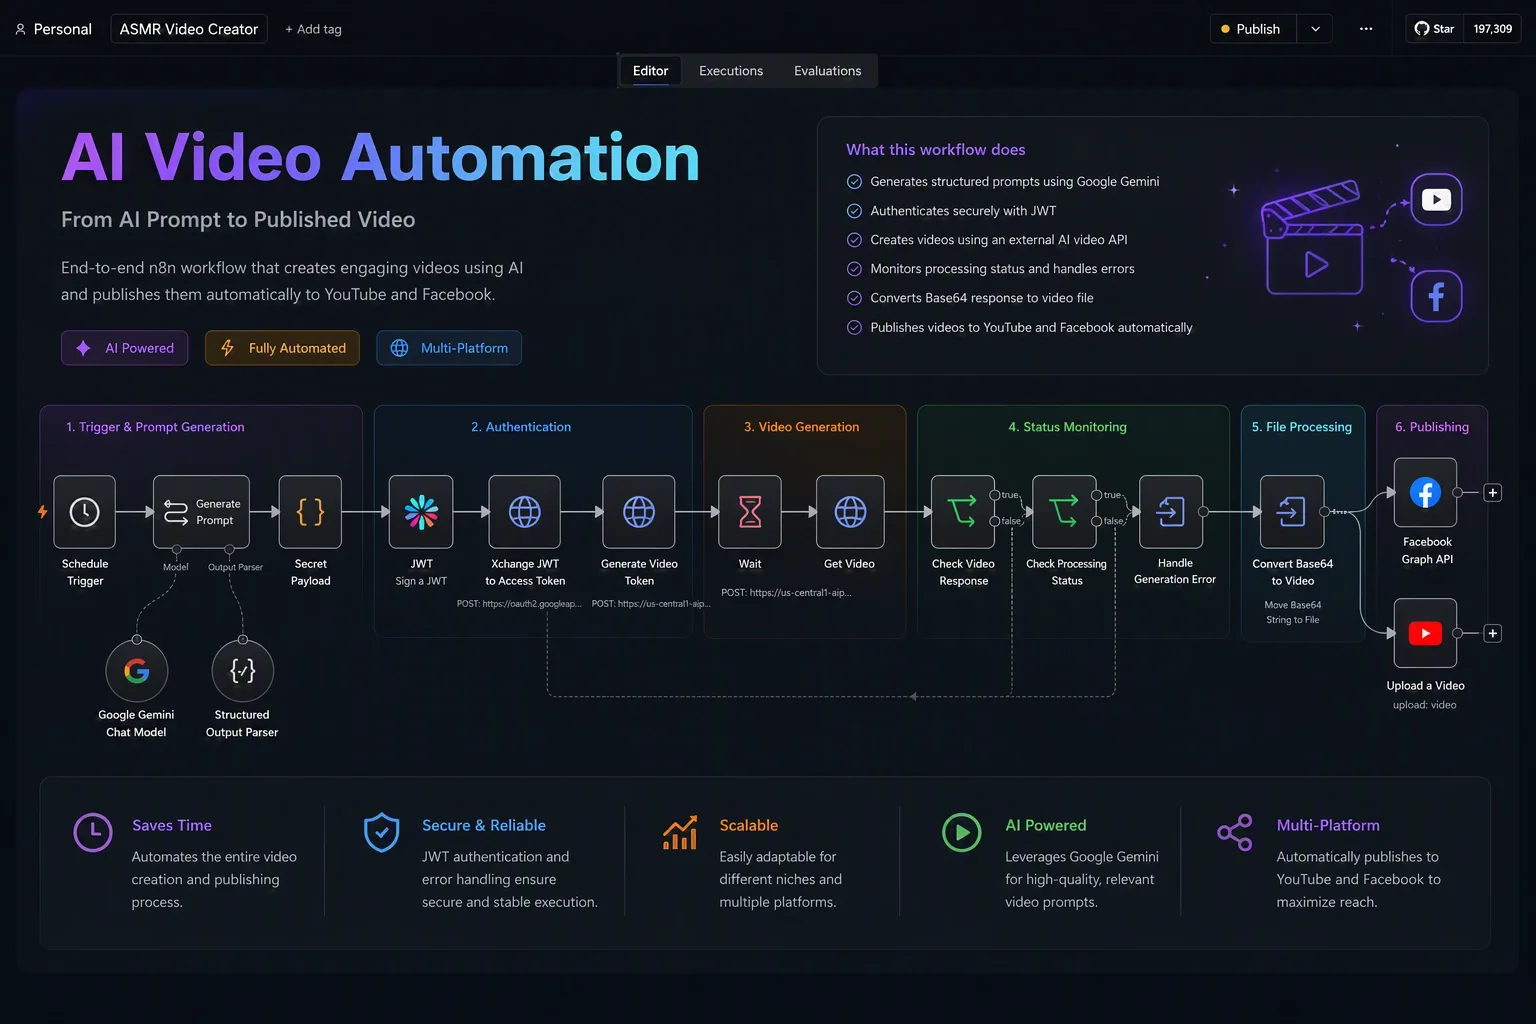Open the Facebook Graph API node
This screenshot has width=1536, height=1024.
click(x=1426, y=492)
